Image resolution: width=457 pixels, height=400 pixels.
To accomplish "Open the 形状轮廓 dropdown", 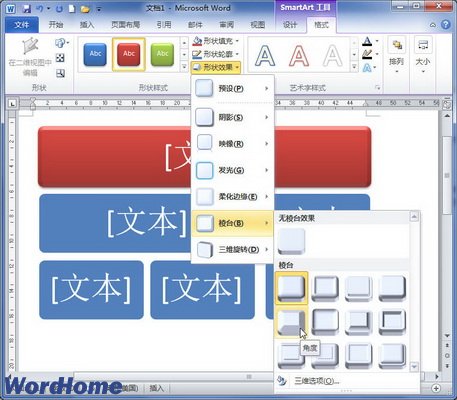I will [216, 54].
